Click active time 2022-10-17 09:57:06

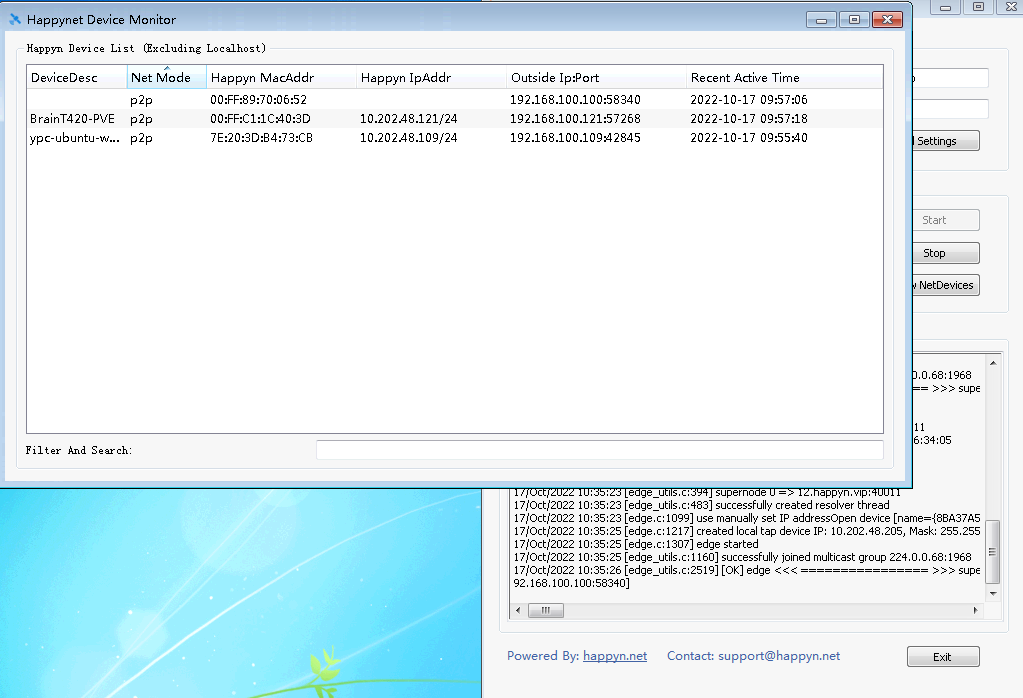(749, 100)
